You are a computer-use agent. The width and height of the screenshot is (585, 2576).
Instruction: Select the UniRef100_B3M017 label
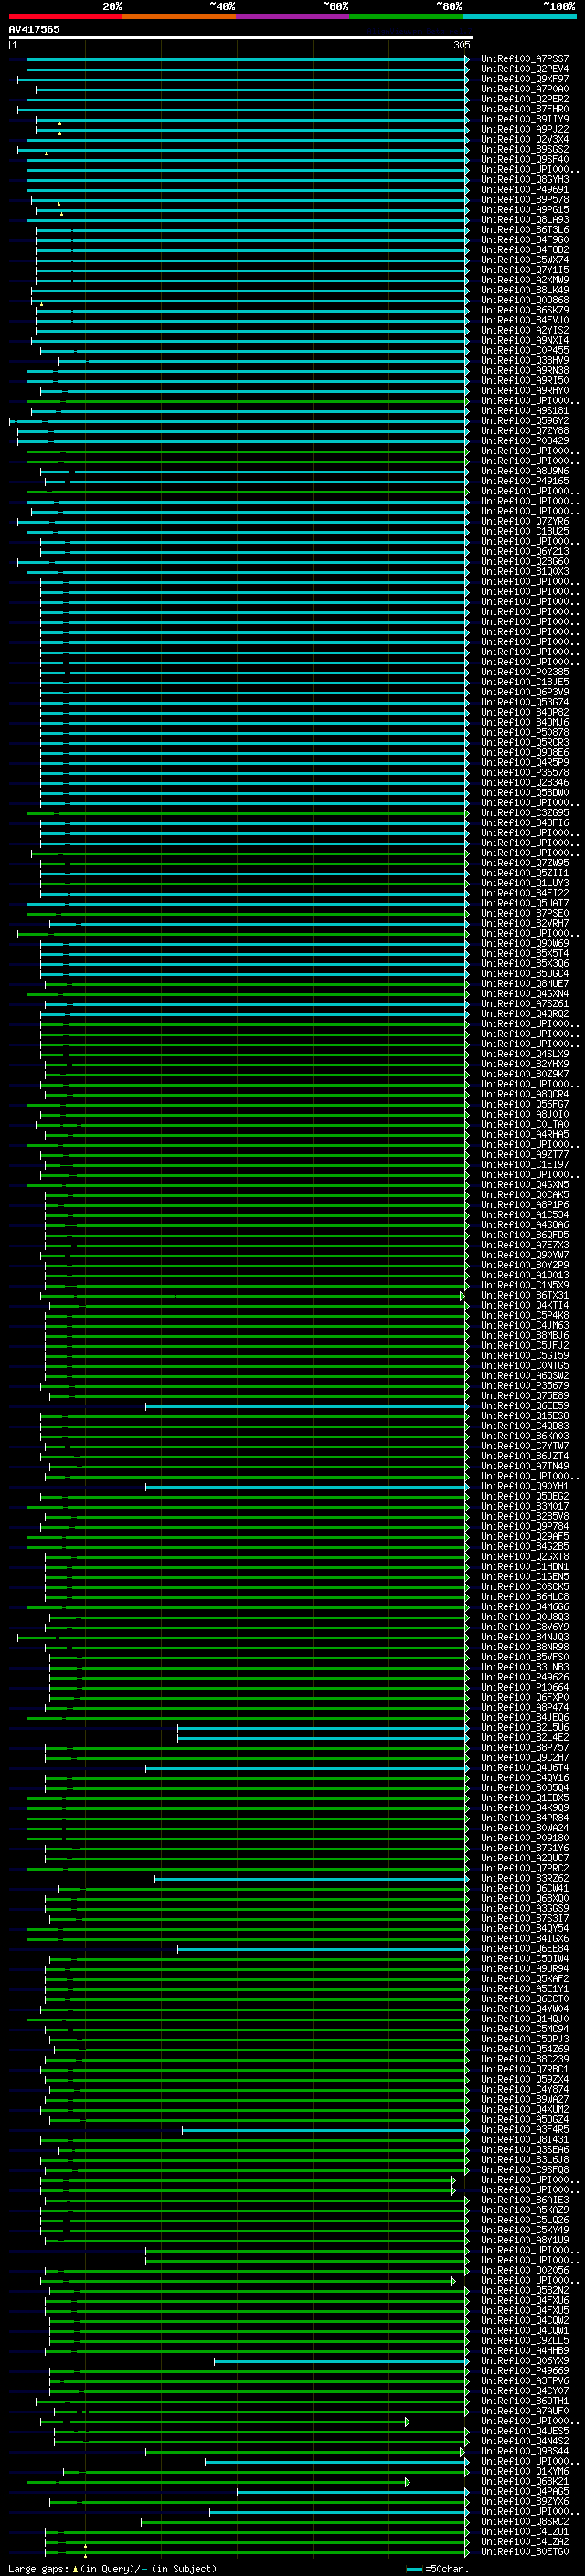pyautogui.click(x=524, y=1506)
